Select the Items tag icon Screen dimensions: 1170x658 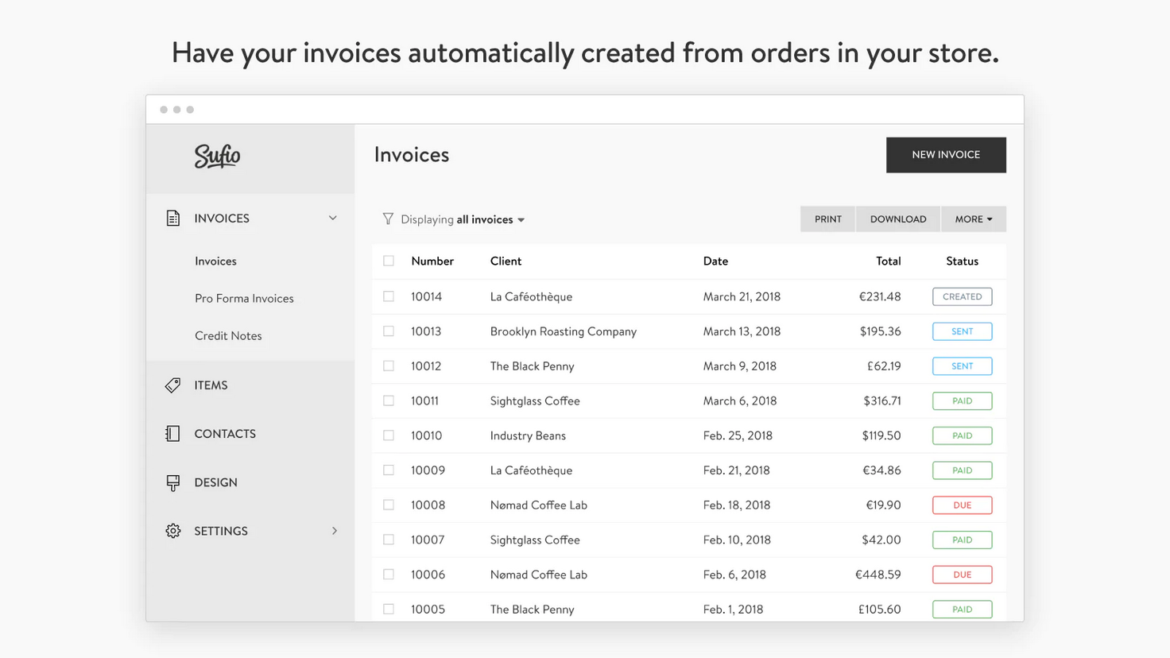point(172,384)
